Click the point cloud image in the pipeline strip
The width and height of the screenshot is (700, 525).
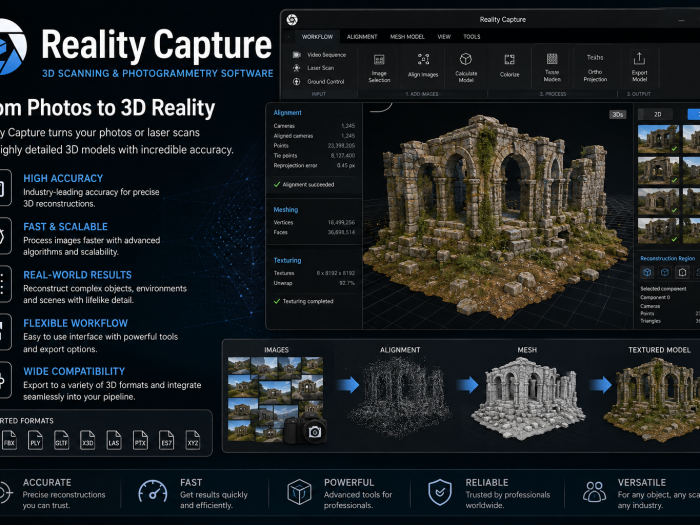(x=399, y=396)
